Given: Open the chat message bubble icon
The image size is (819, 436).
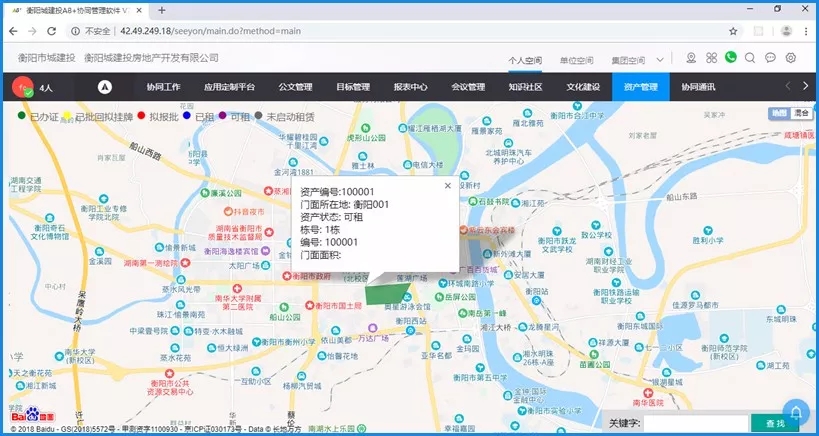Looking at the screenshot, I should (770, 58).
